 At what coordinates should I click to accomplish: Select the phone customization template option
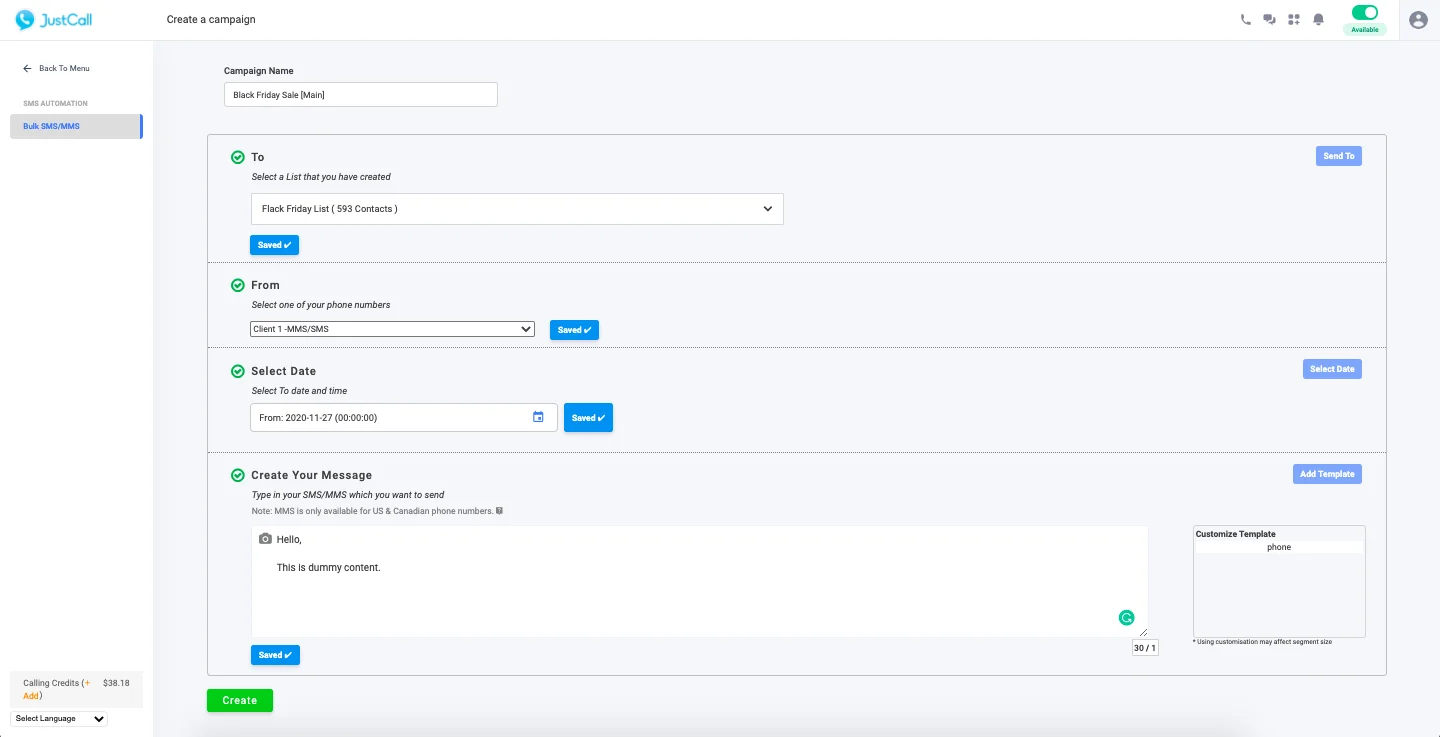[1278, 547]
